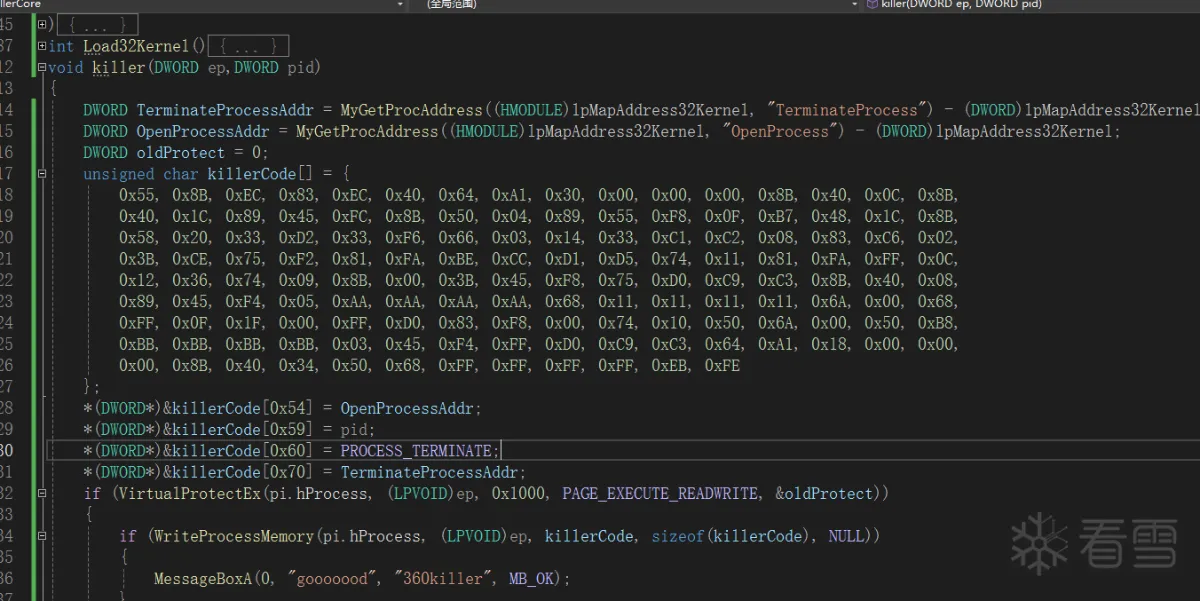Viewport: 1200px width, 601px height.
Task: Click the 0xB8 byte ending its row
Action: point(936,323)
